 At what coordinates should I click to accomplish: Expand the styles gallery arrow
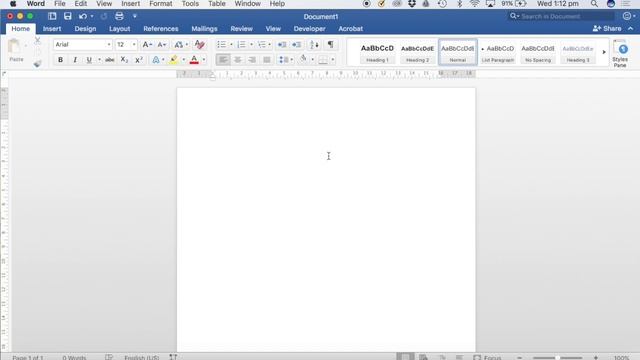click(604, 52)
